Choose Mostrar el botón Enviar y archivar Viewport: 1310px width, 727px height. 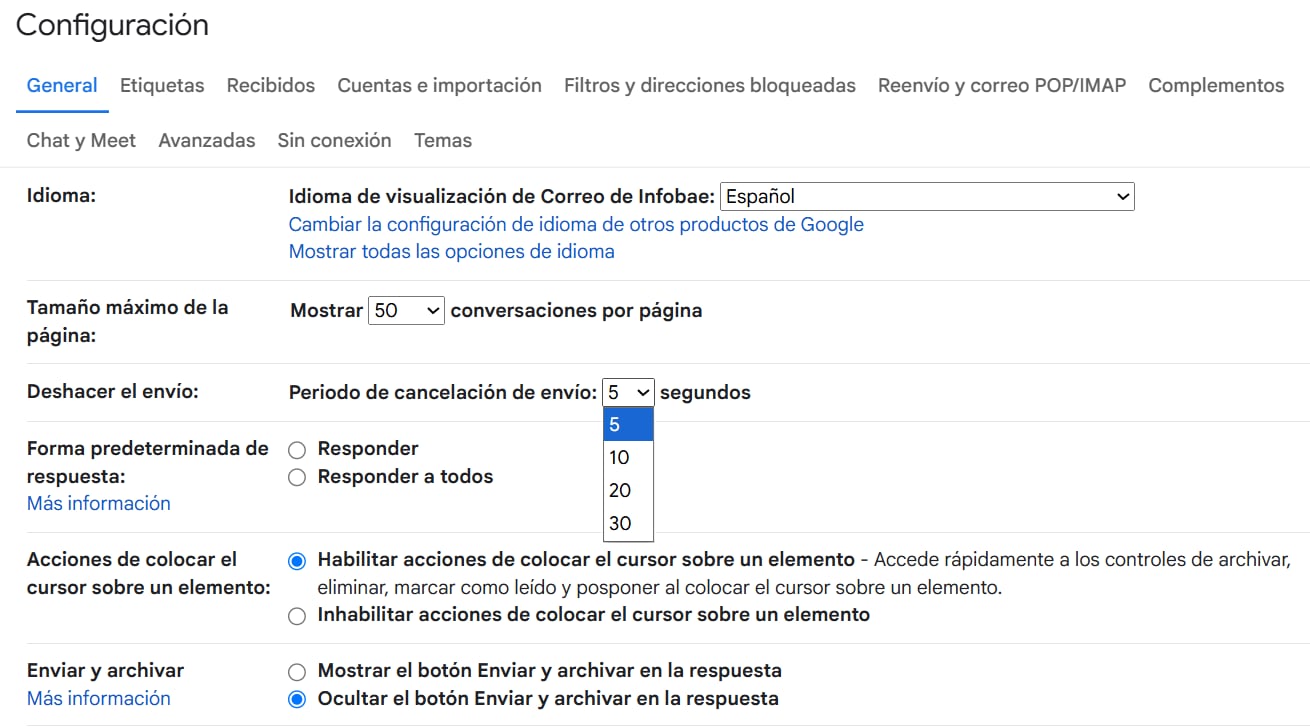[296, 672]
